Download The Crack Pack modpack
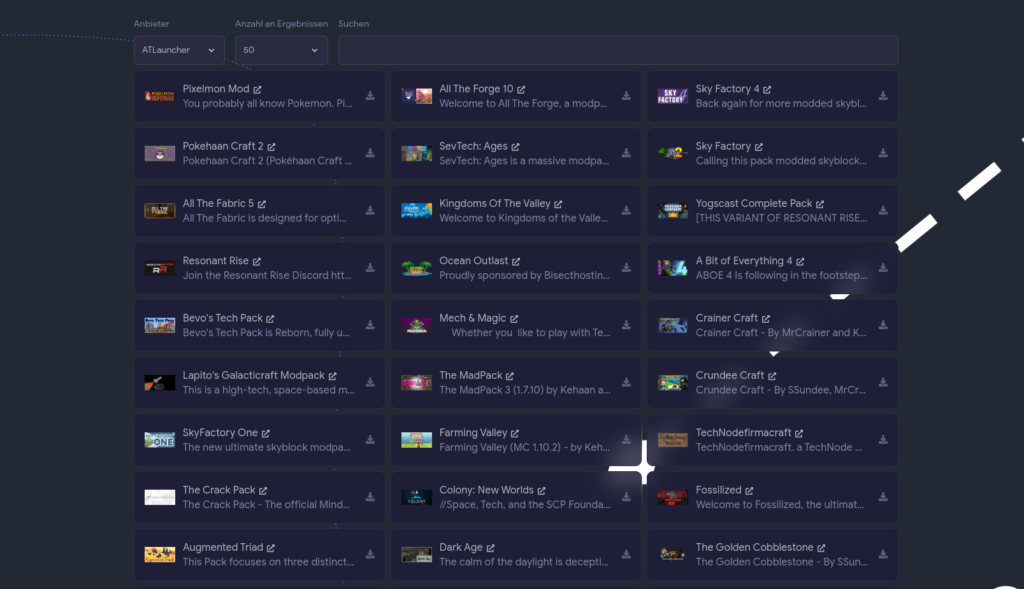Viewport: 1024px width, 589px height. click(370, 497)
